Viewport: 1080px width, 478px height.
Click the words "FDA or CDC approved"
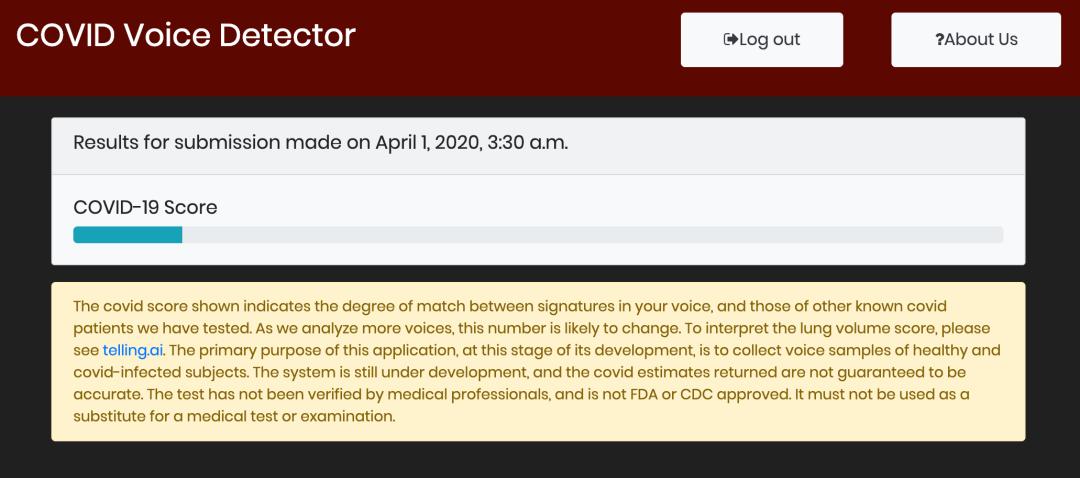click(x=721, y=394)
